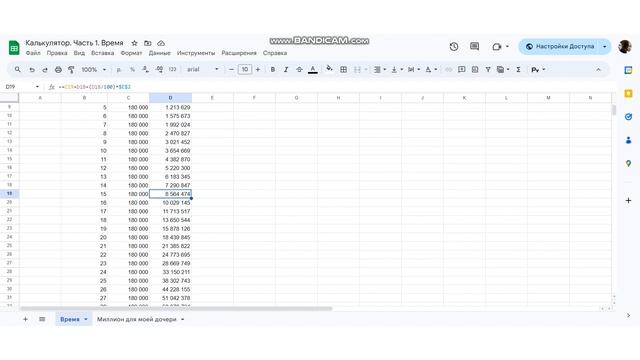Viewport: 640px width, 360px height.
Task: Check the cloud save status icon
Action: click(x=161, y=43)
